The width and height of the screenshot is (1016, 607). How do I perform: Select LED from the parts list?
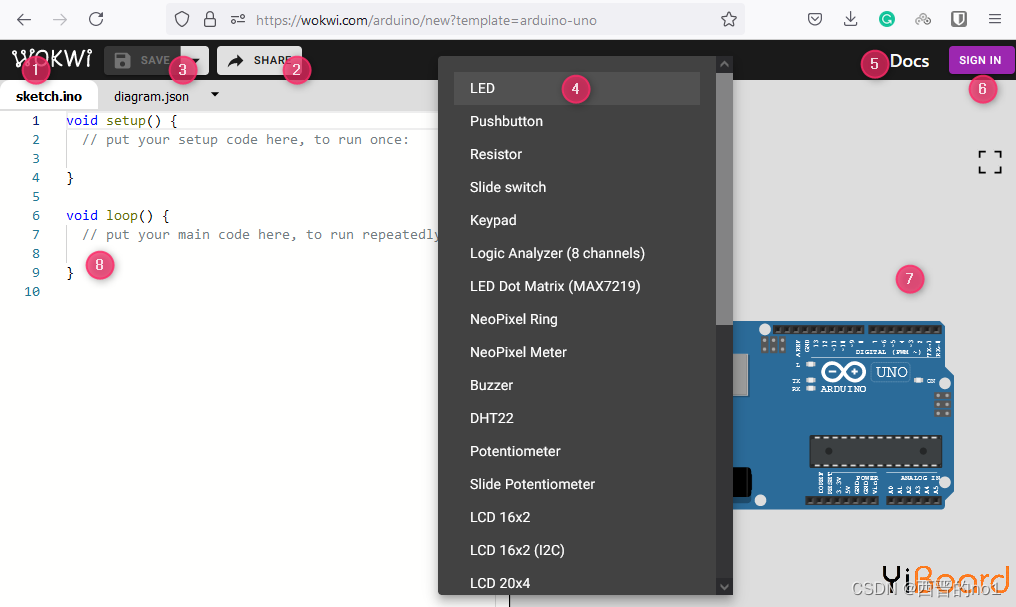click(x=577, y=88)
